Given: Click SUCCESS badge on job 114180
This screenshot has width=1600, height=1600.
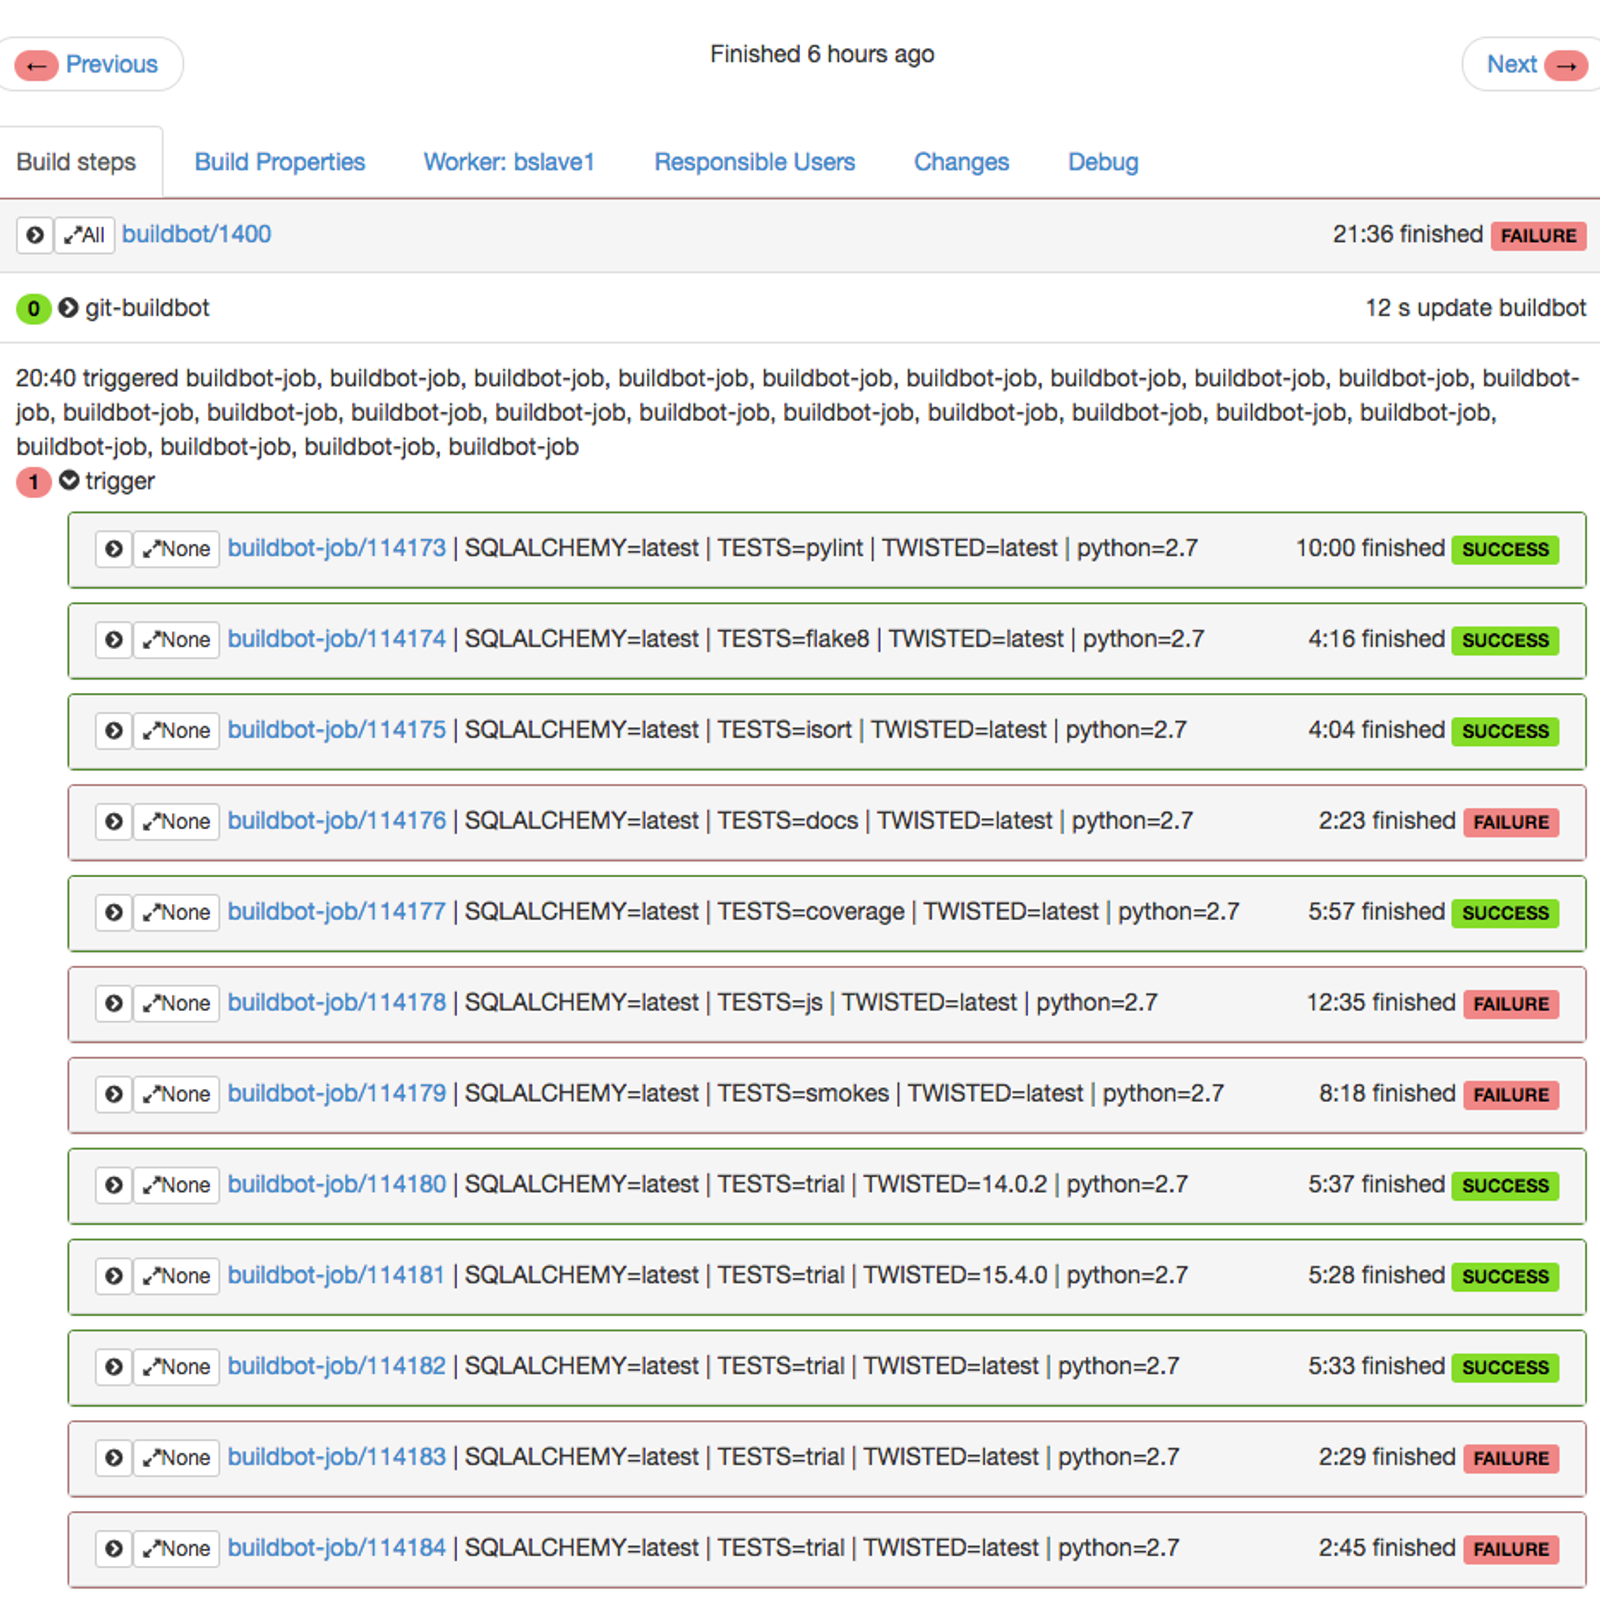Looking at the screenshot, I should click(x=1505, y=1187).
